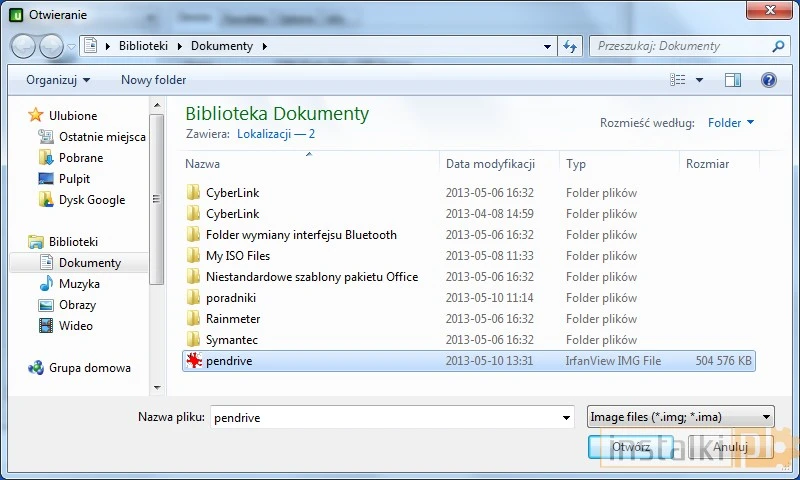
Task: Click the IrfanView IMG File type cell
Action: point(613,361)
